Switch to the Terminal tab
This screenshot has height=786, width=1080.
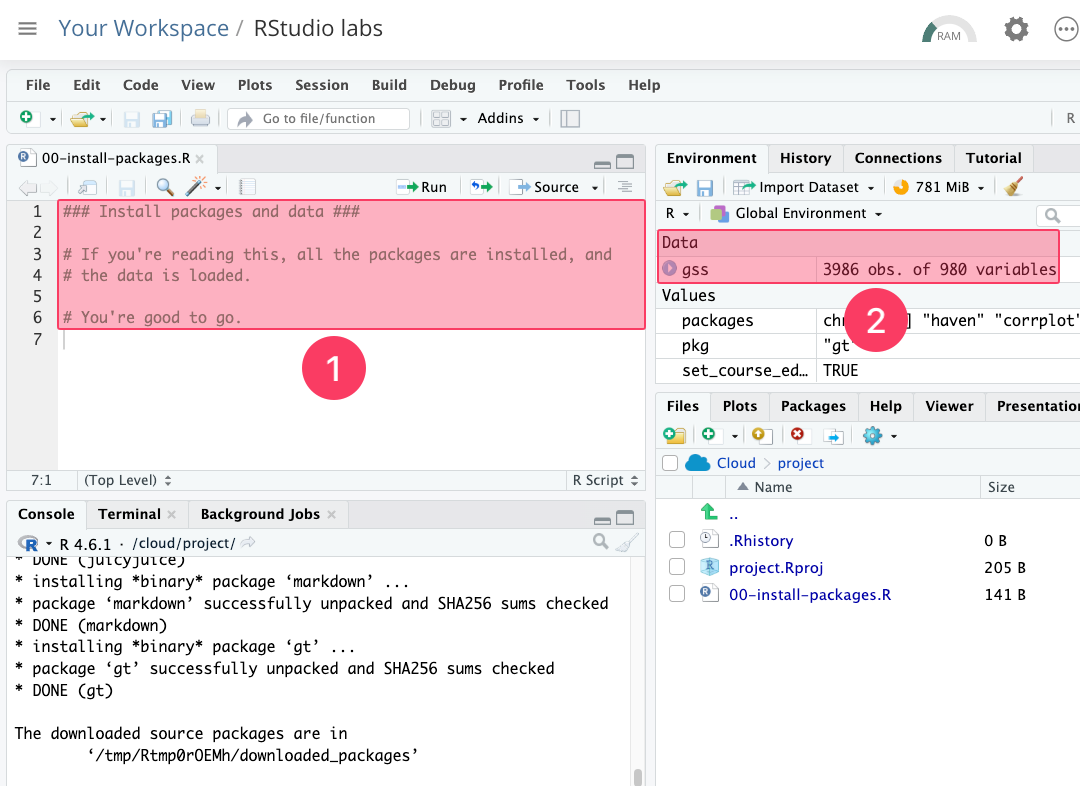pos(129,514)
